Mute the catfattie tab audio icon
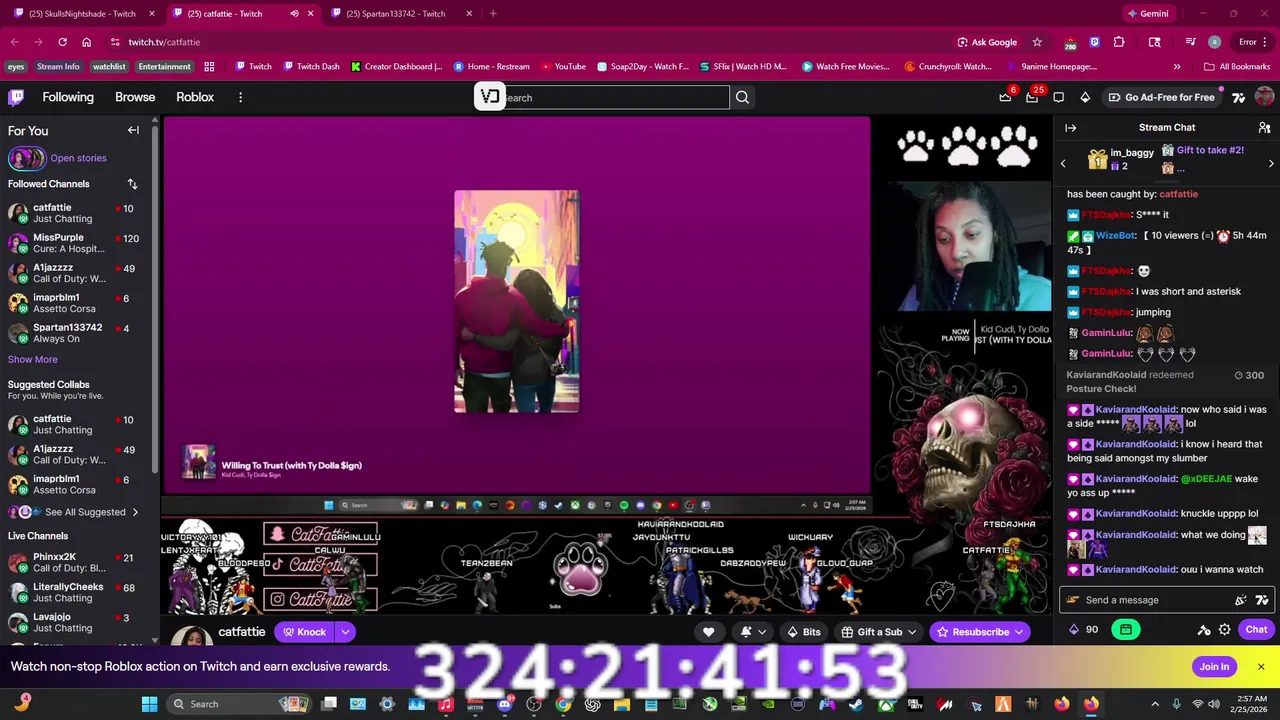 click(294, 14)
